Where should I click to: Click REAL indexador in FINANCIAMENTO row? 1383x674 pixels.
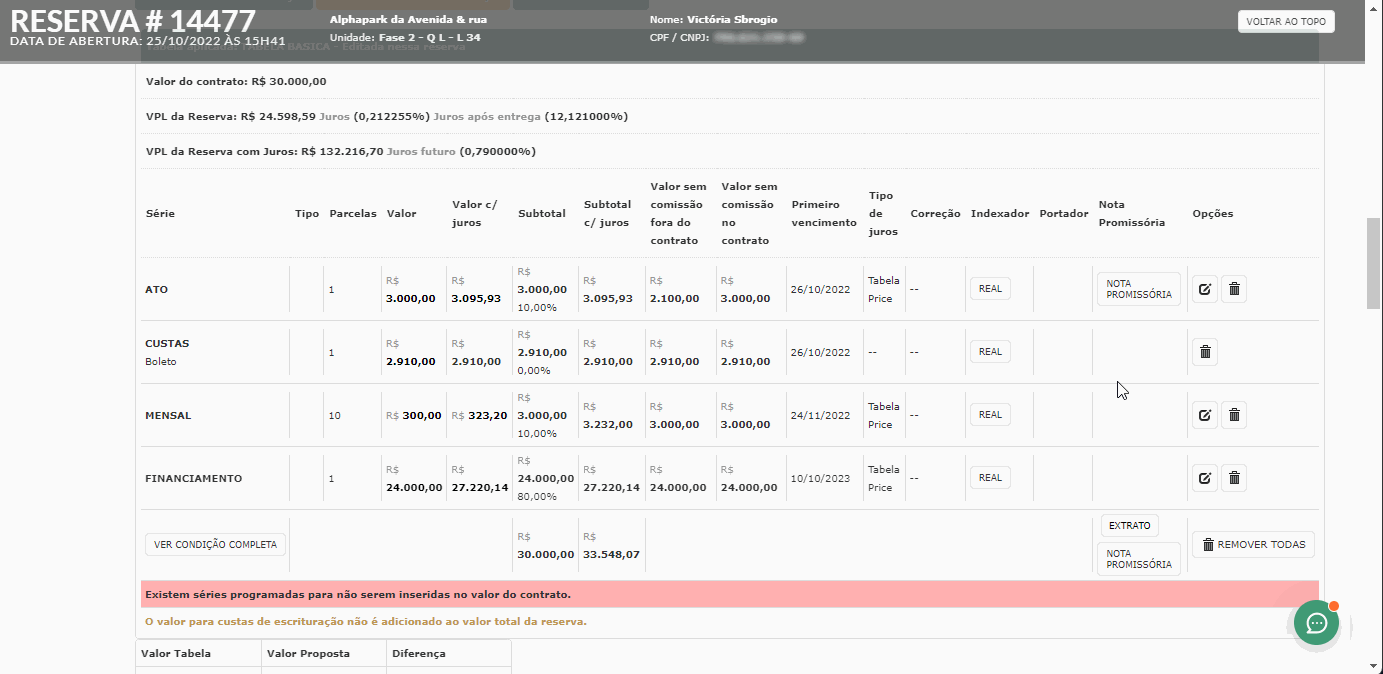990,477
